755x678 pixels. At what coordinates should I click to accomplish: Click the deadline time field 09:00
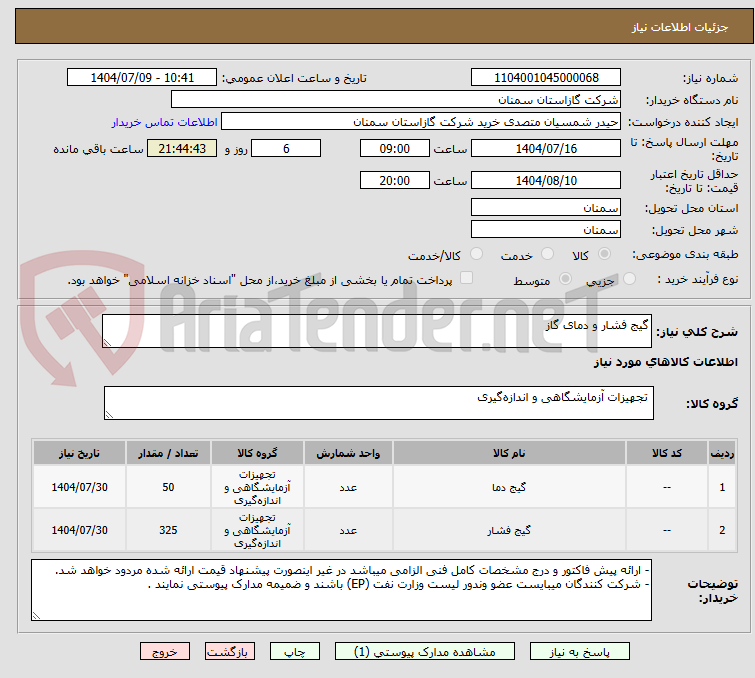[394, 148]
